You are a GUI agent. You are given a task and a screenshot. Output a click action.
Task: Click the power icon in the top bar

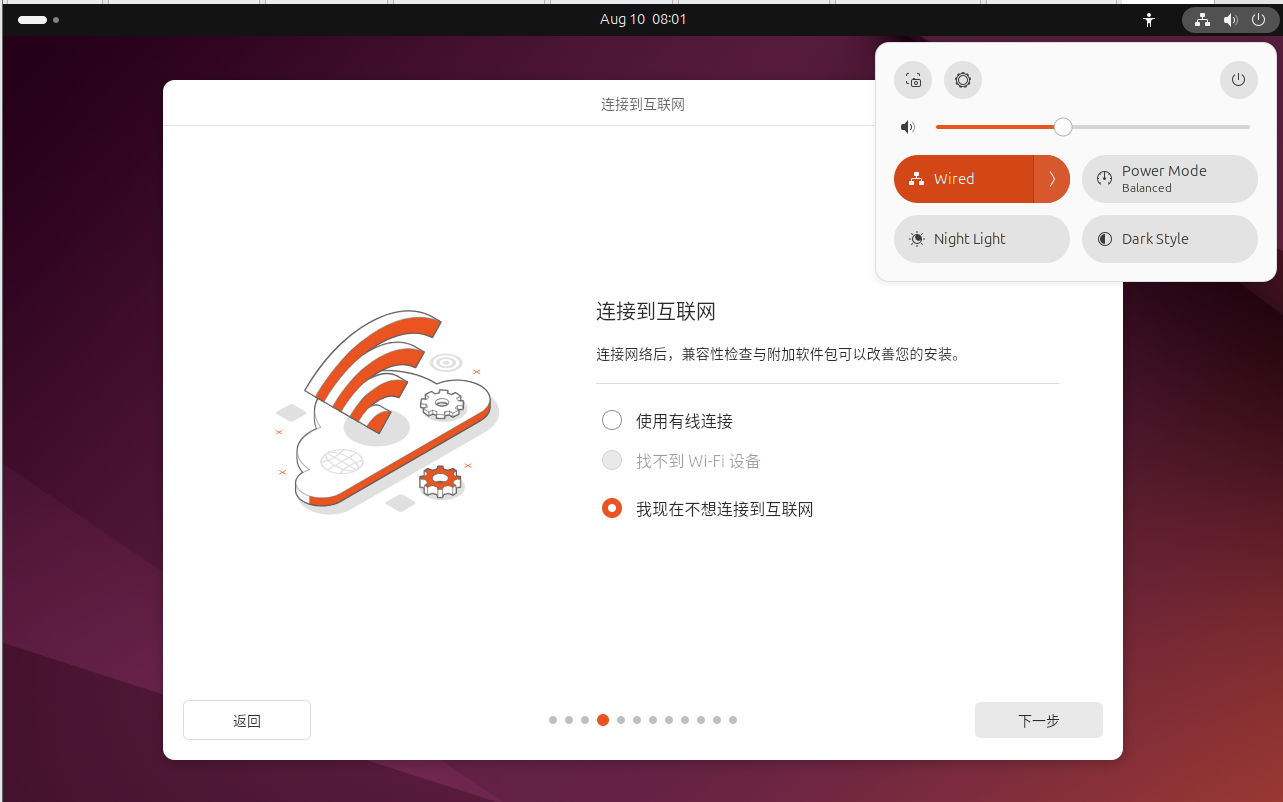point(1258,19)
